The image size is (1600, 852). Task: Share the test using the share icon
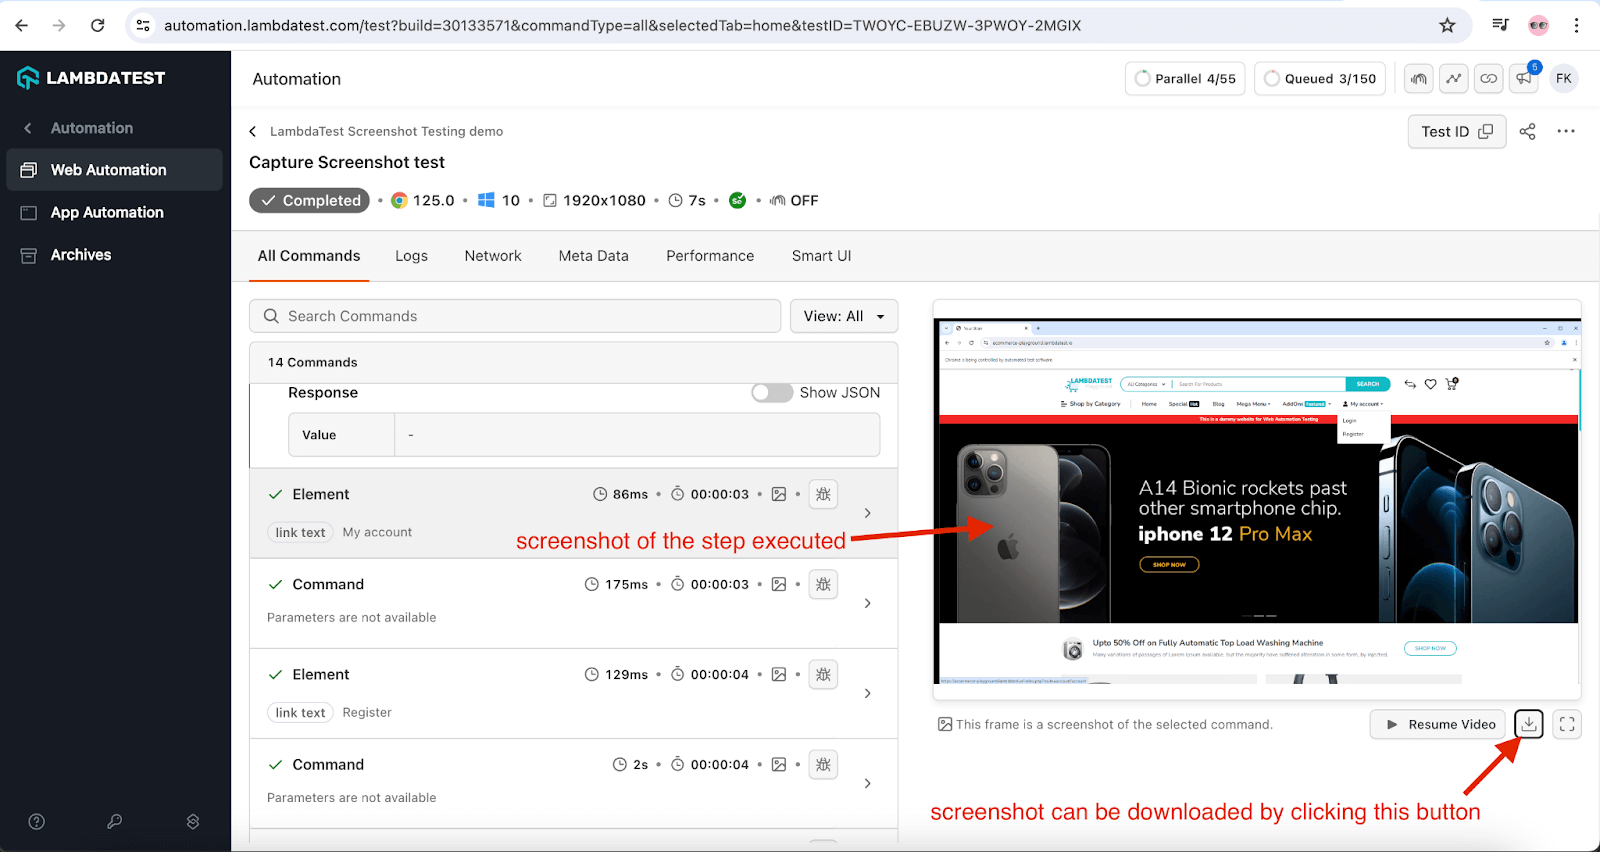1527,131
